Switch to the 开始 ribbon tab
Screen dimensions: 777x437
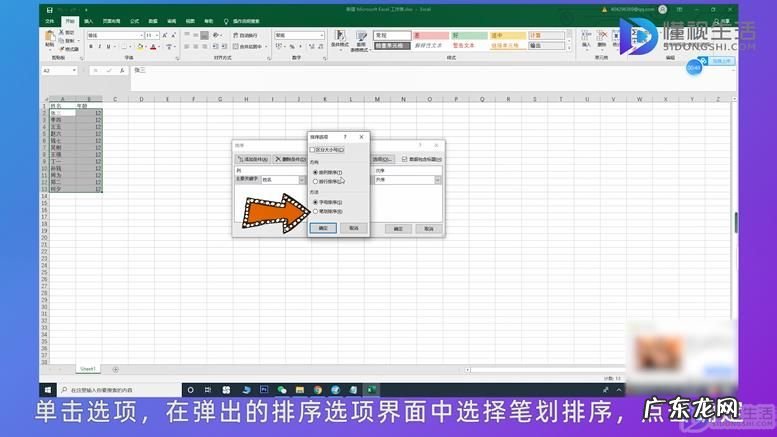70,21
